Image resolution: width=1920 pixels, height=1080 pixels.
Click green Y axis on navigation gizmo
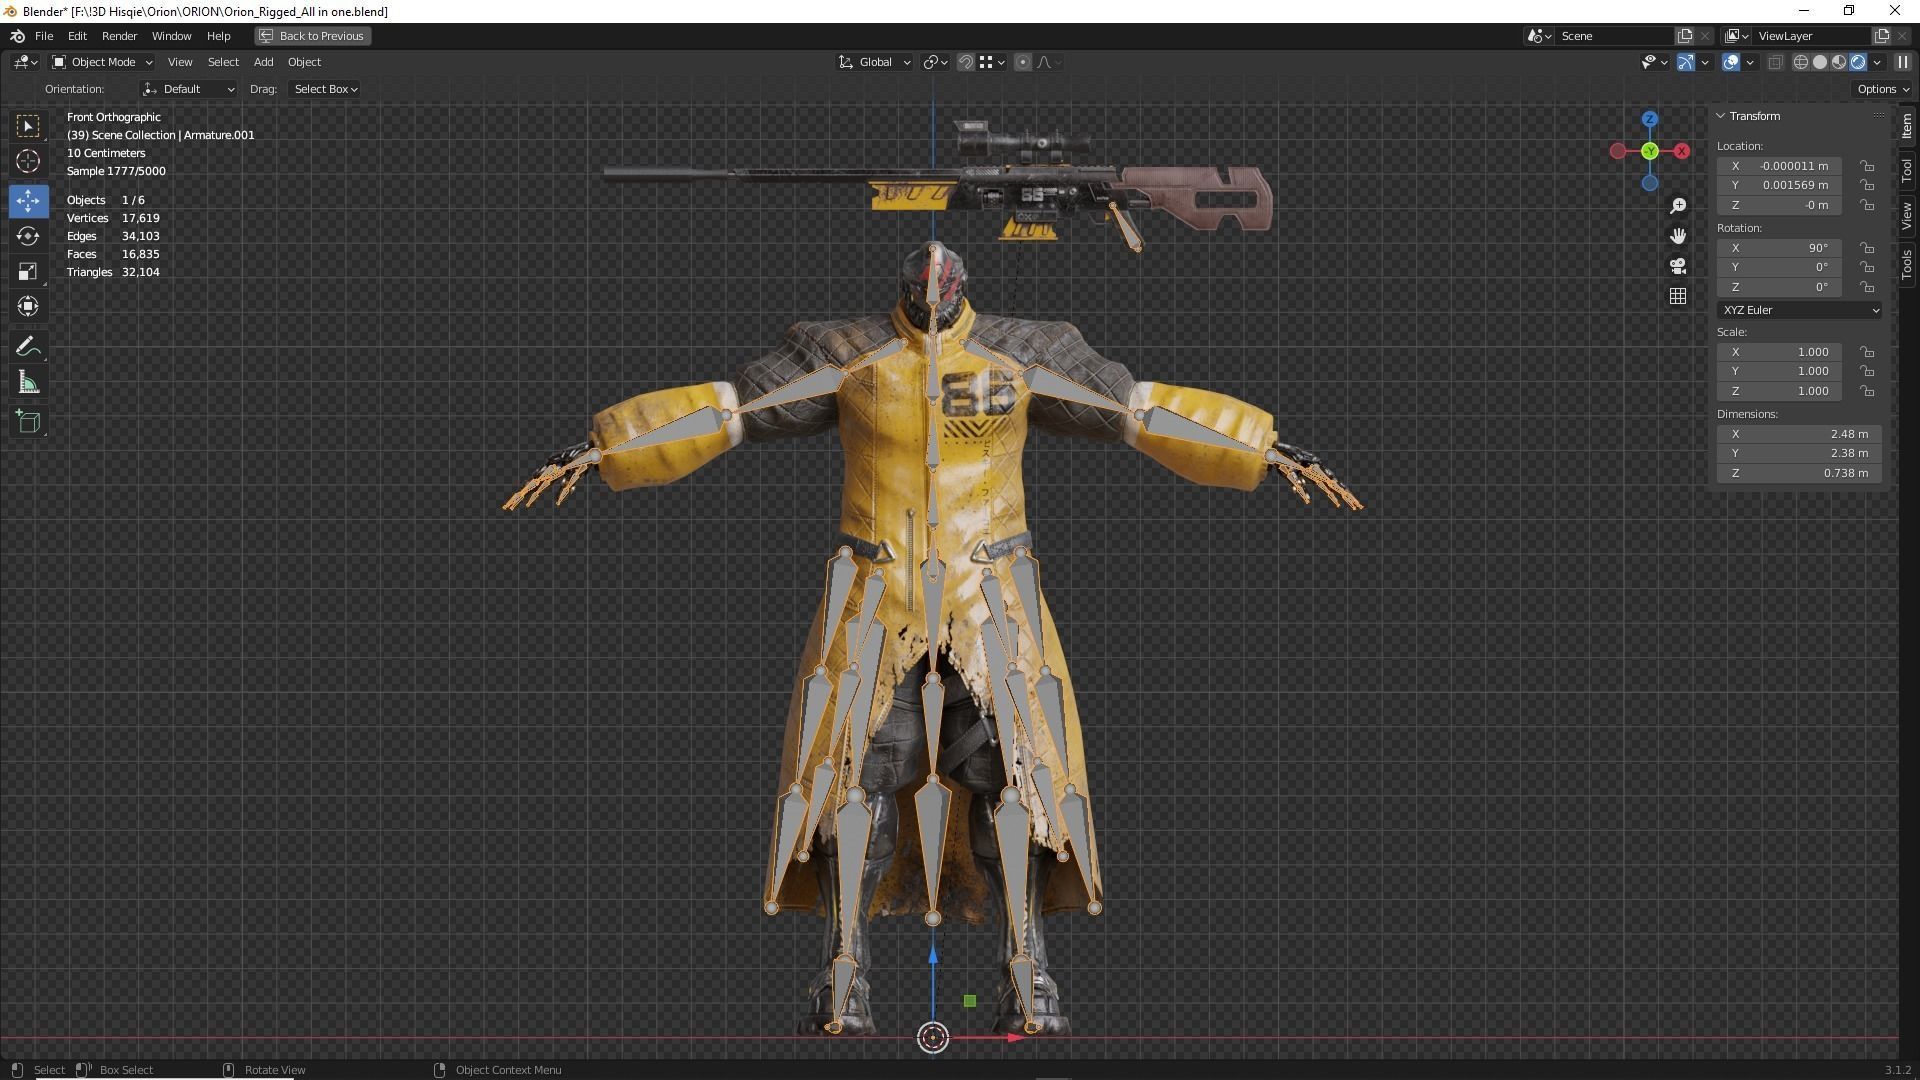[x=1650, y=151]
